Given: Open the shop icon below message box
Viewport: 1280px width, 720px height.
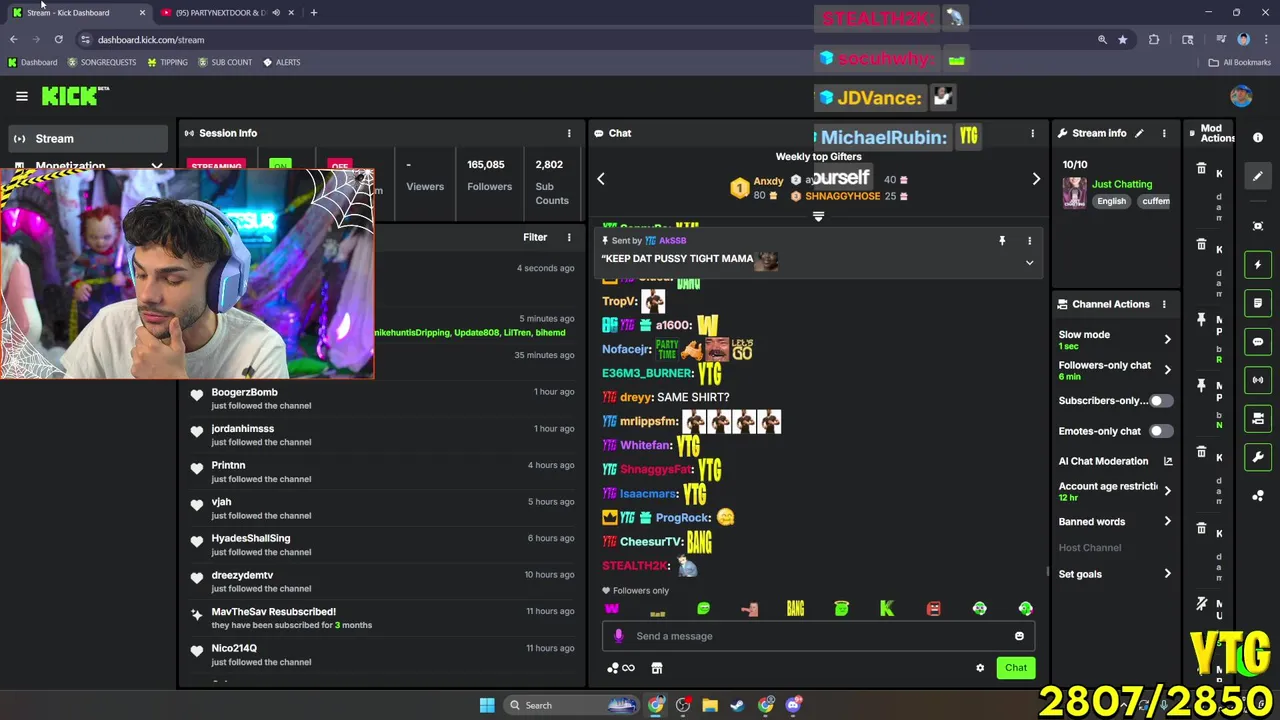Looking at the screenshot, I should [657, 668].
